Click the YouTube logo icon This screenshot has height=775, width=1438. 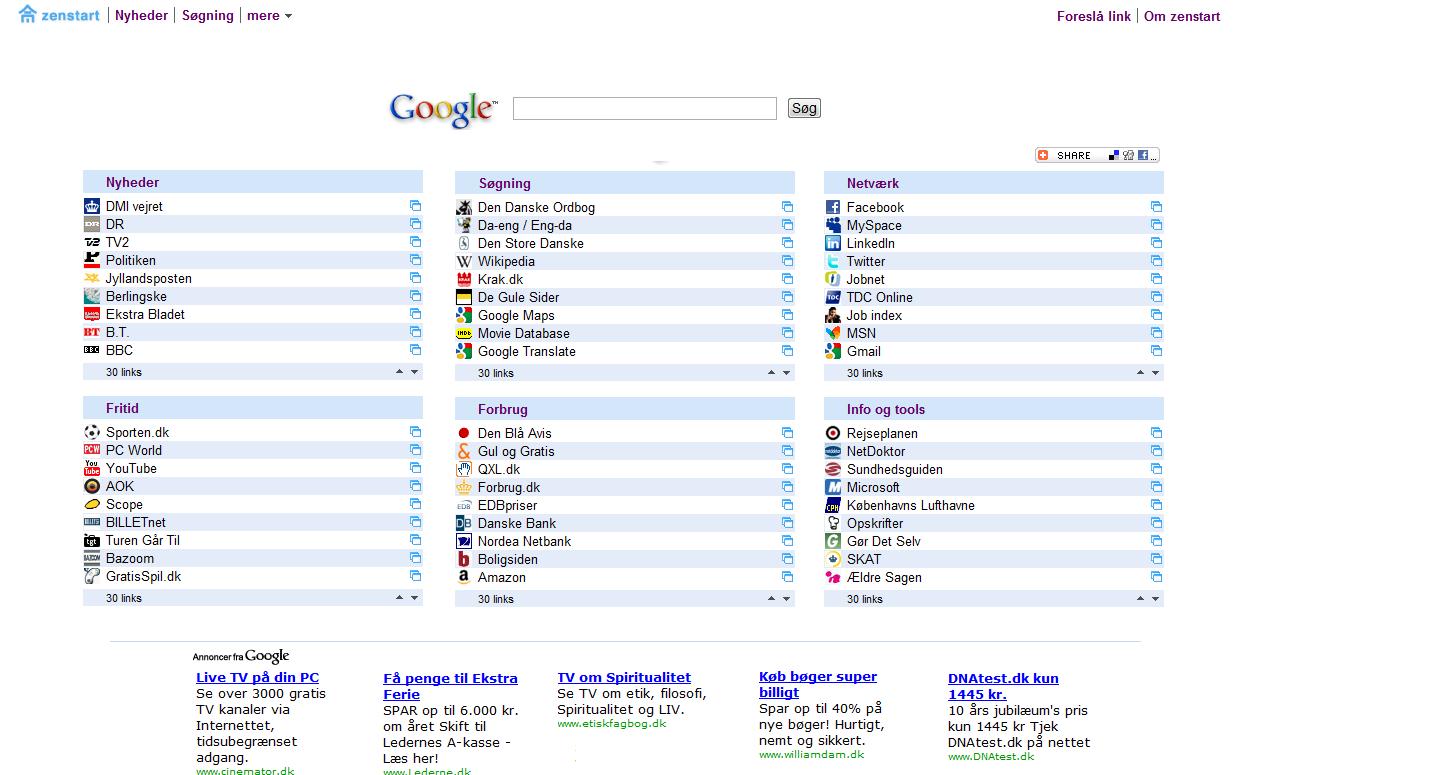coord(92,468)
